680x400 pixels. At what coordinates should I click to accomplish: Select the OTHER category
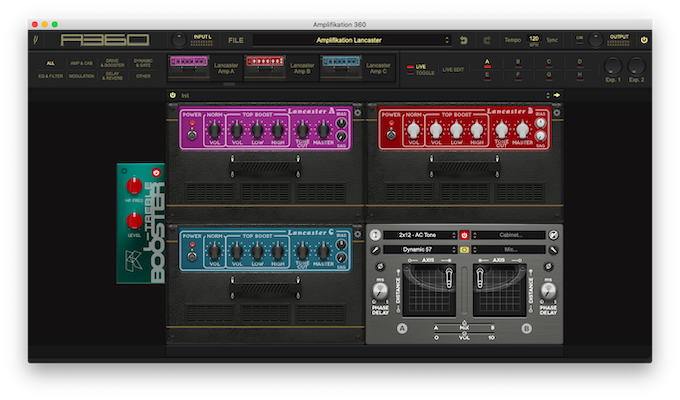(x=143, y=76)
